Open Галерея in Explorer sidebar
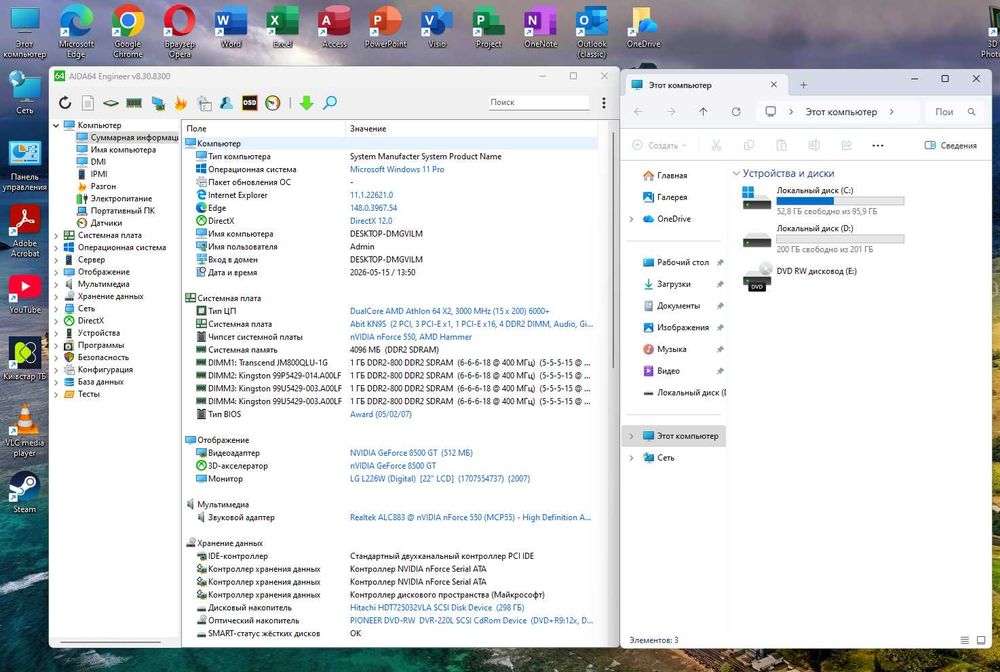1000x672 pixels. 672,197
